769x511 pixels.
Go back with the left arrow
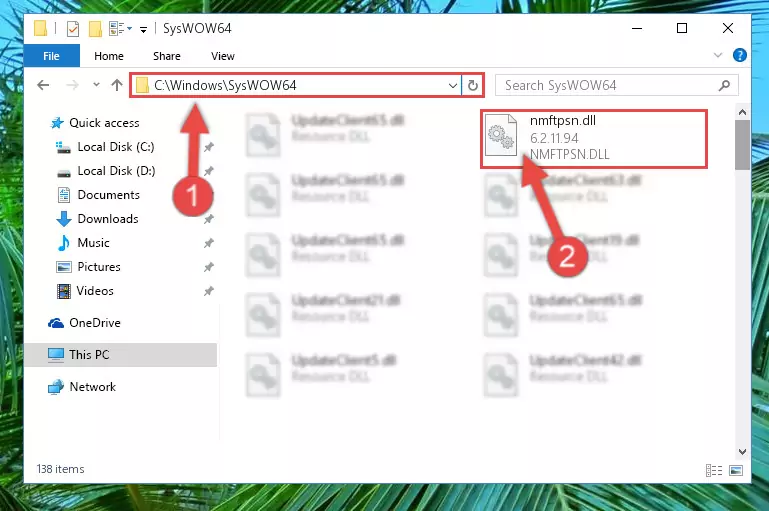[x=43, y=85]
